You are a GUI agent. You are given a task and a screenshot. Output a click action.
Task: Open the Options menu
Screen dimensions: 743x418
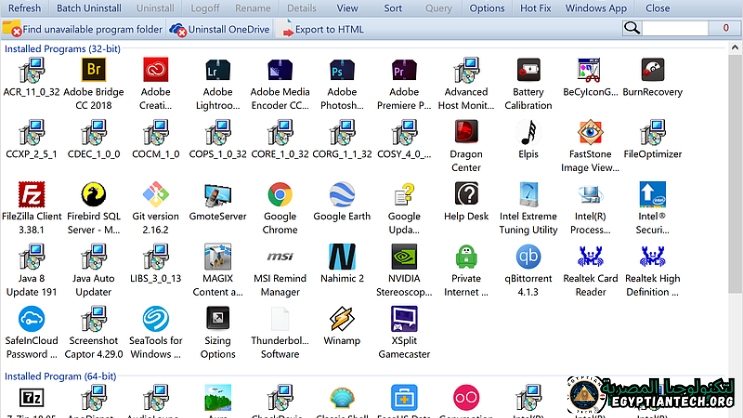point(487,8)
